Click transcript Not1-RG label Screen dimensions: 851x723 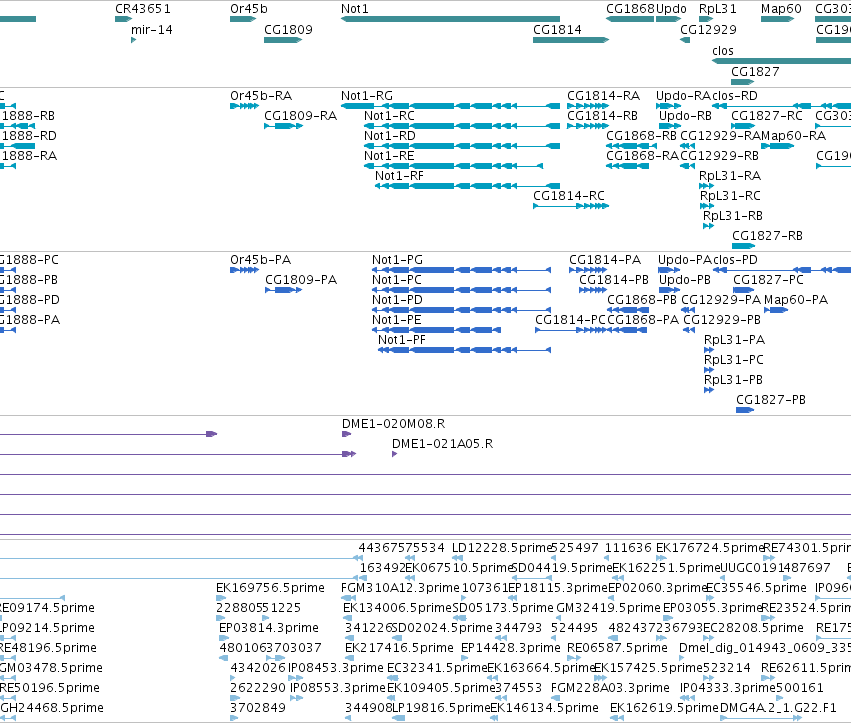(x=367, y=96)
